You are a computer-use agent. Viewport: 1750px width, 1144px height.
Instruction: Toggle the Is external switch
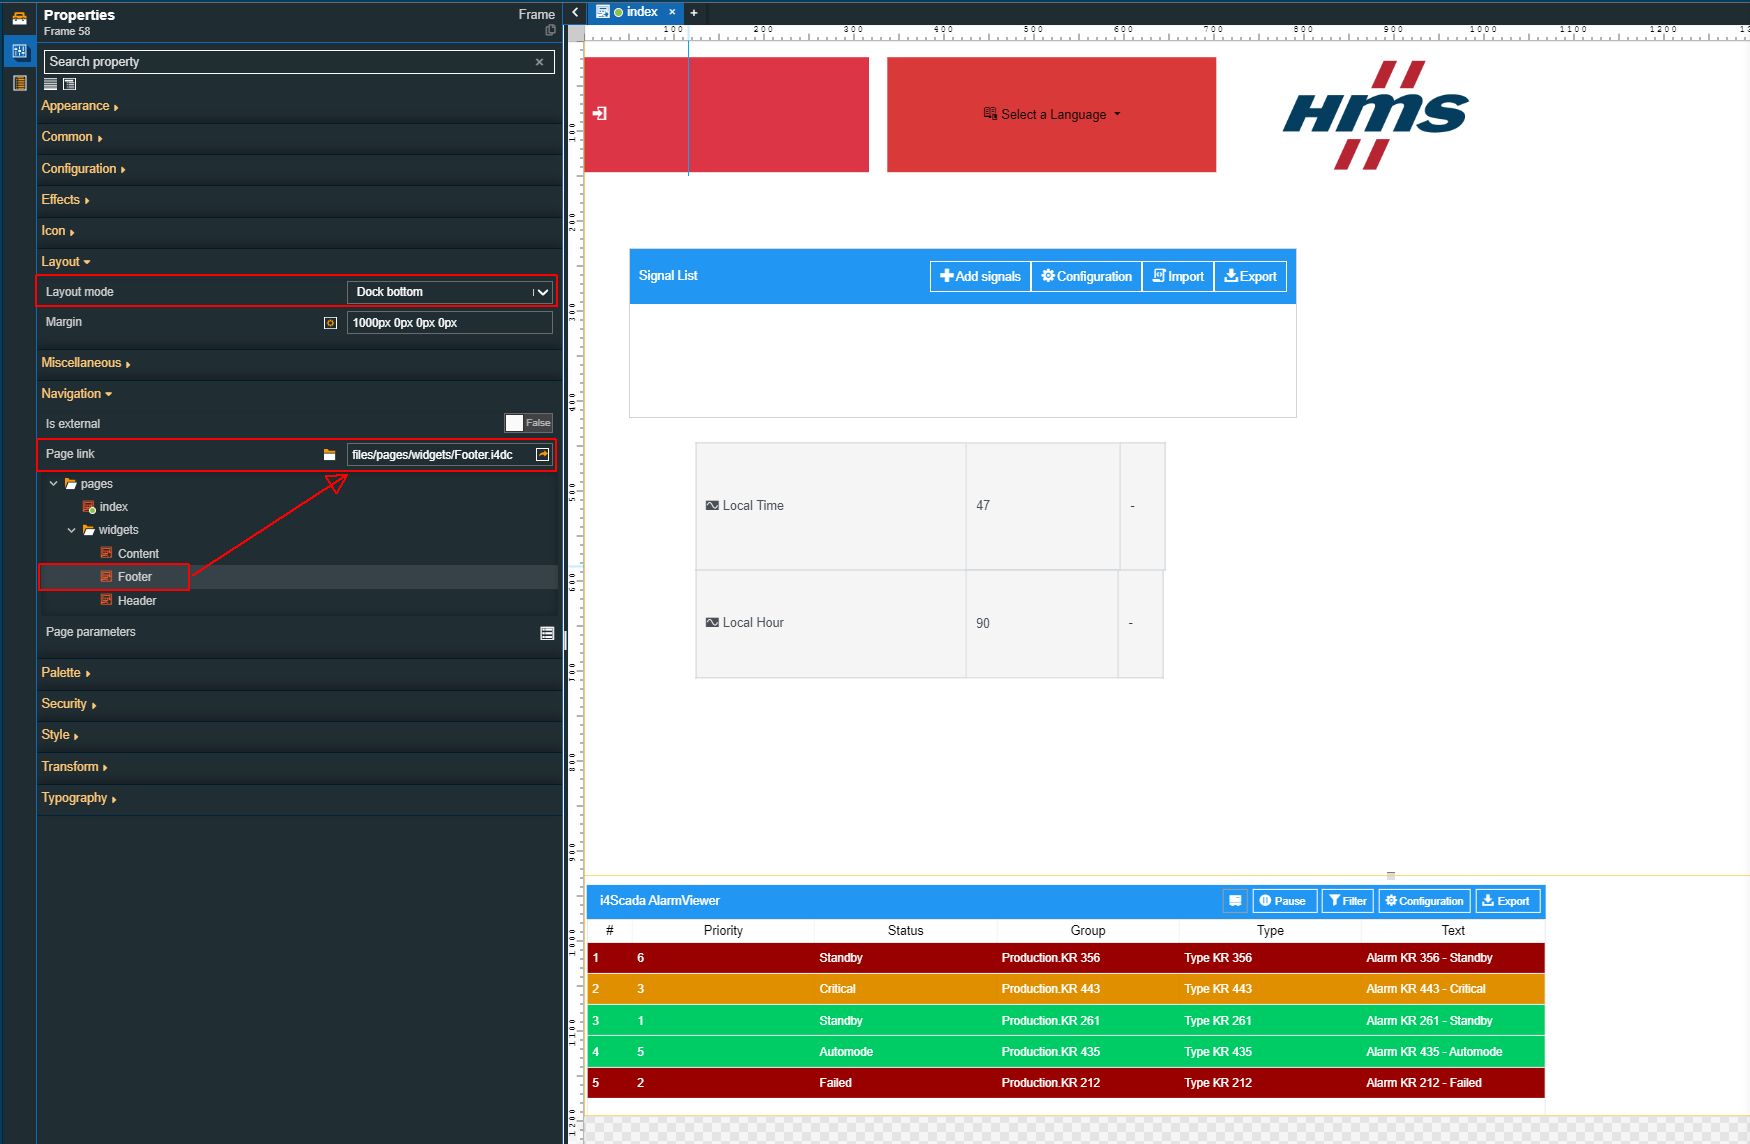click(528, 423)
